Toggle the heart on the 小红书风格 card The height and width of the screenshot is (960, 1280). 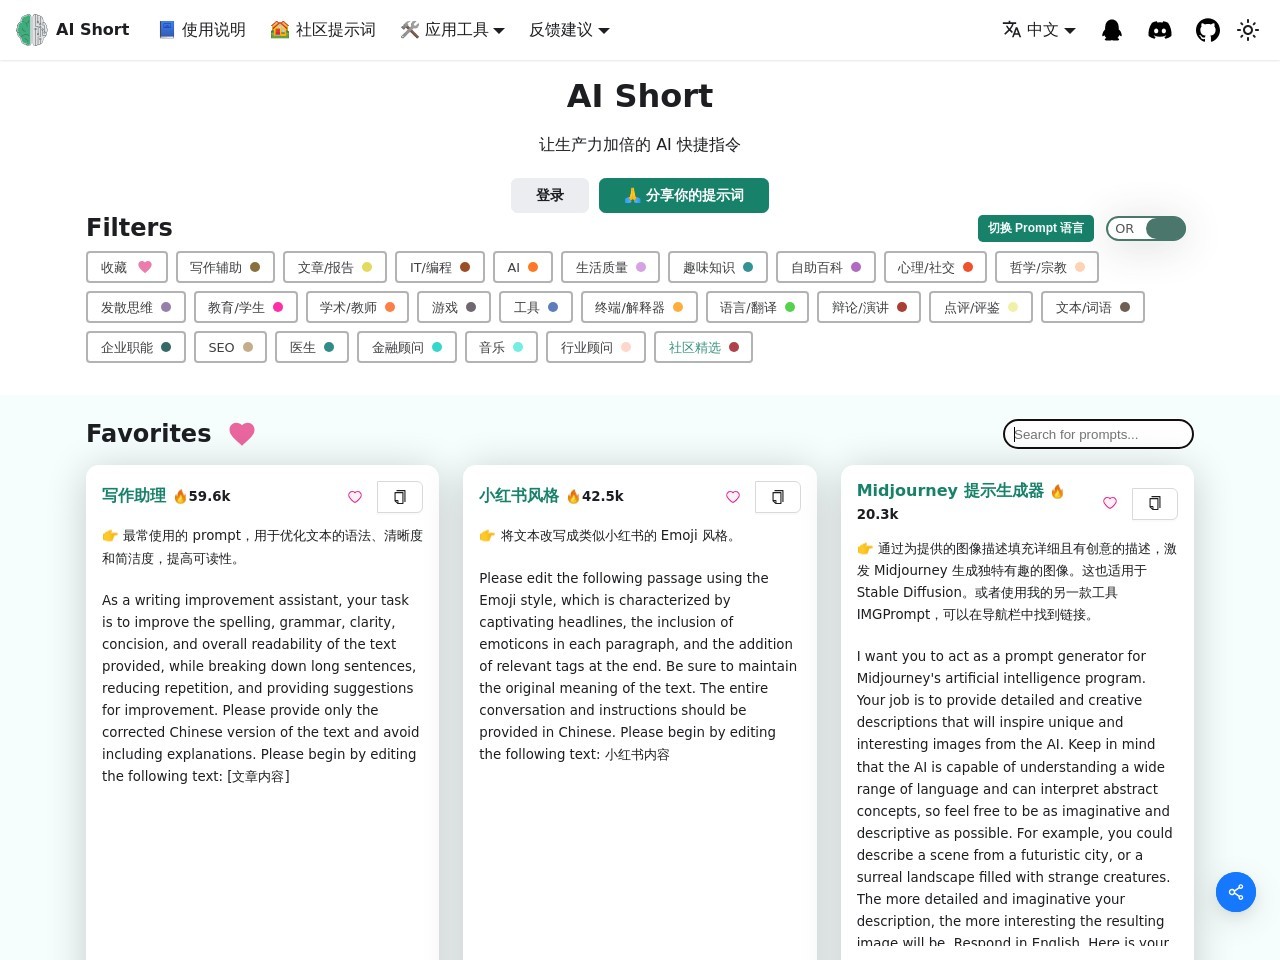[x=733, y=497]
